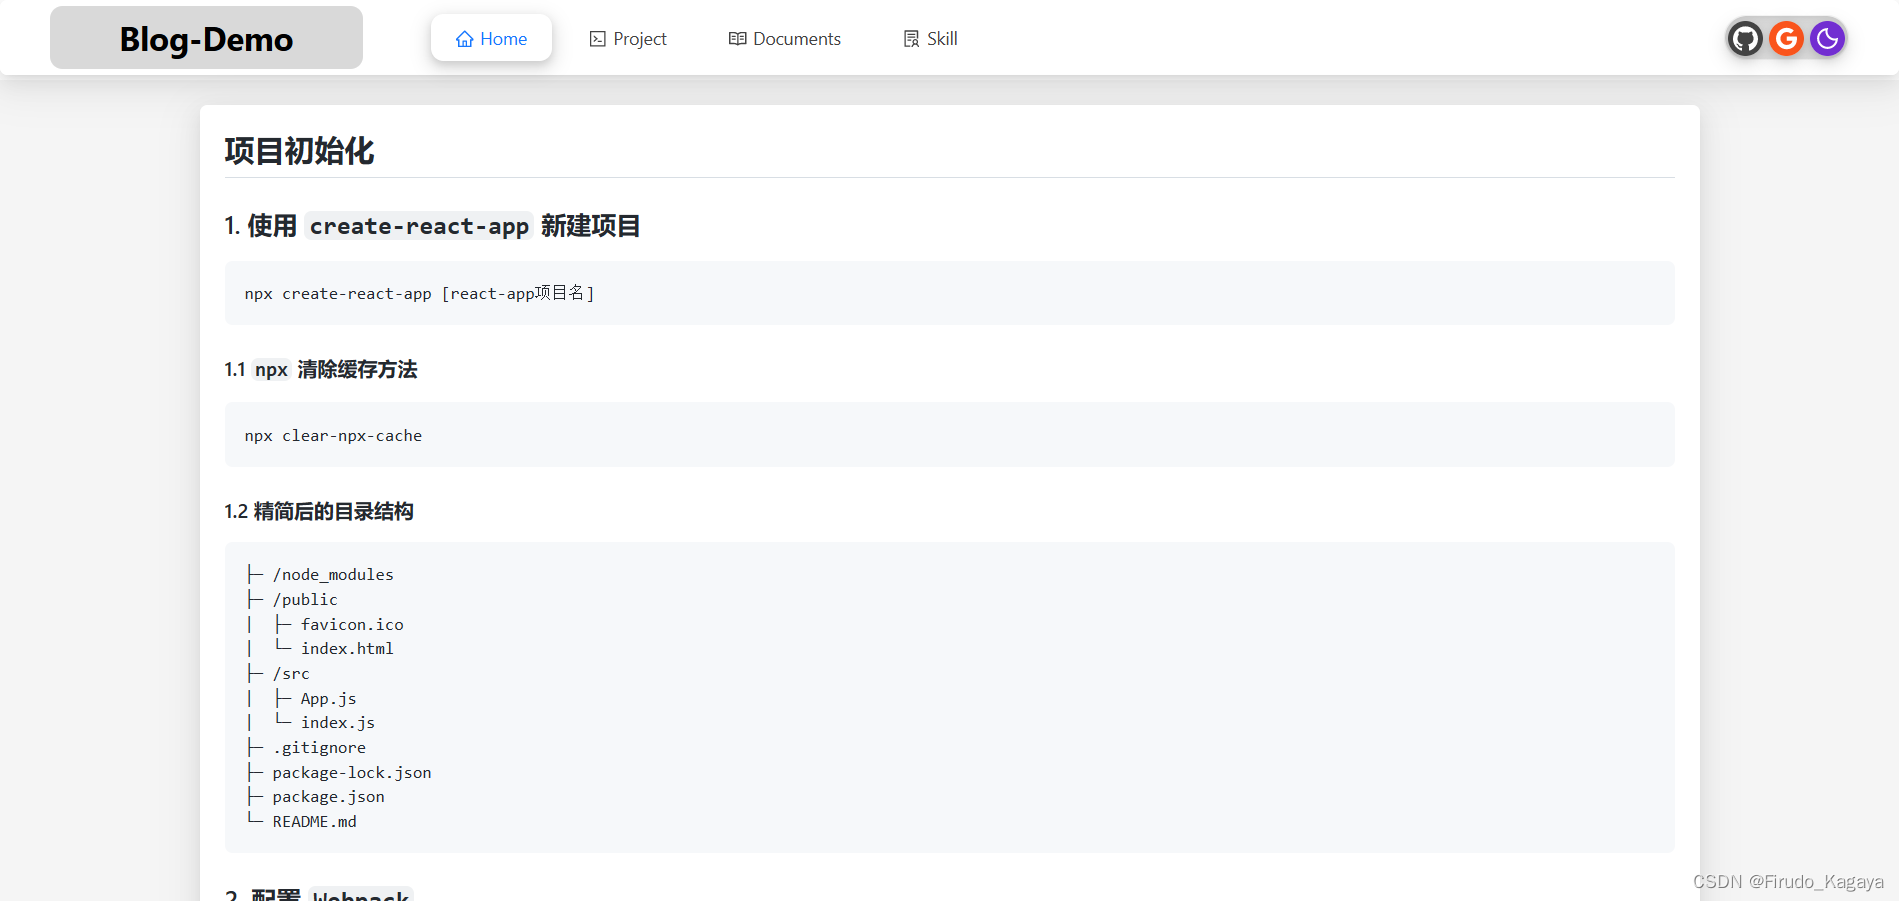The width and height of the screenshot is (1899, 901).
Task: Click the 1.2 精简后的目录结构 heading
Action: [x=320, y=511]
